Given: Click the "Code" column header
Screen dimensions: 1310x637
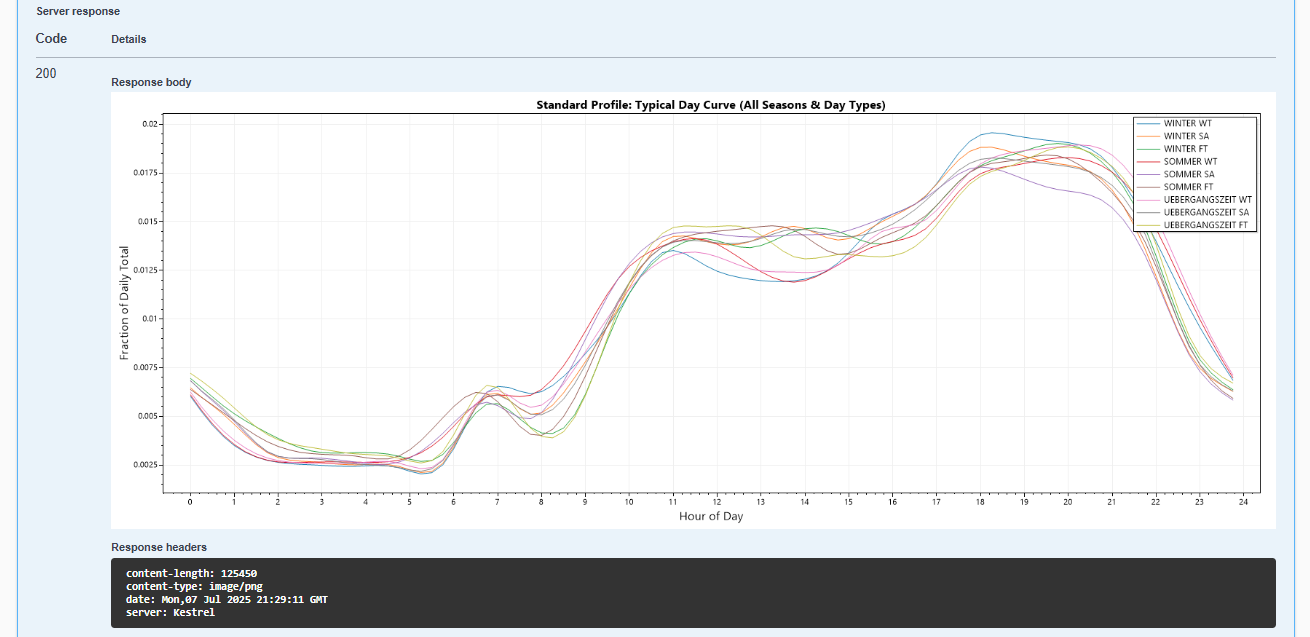Looking at the screenshot, I should [x=51, y=38].
